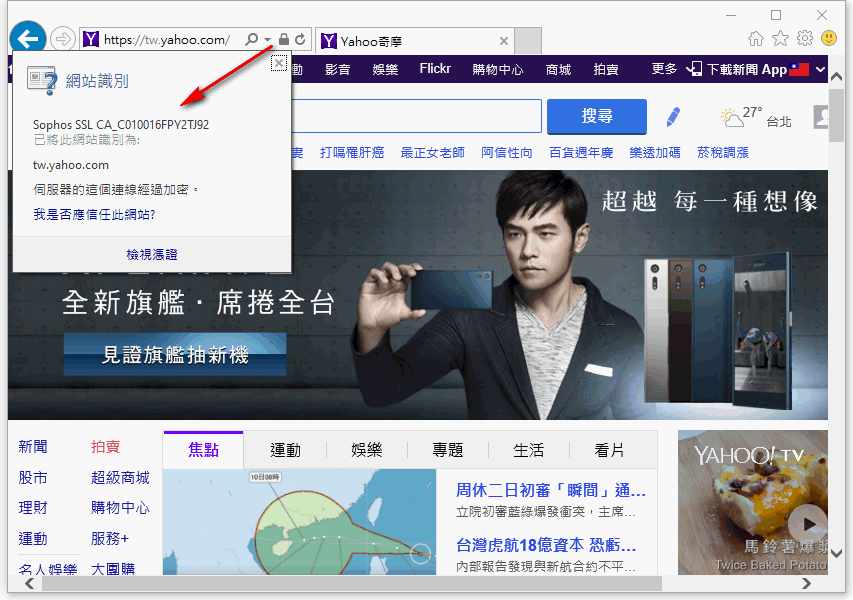This screenshot has height=600, width=853.
Task: Close the Yahoo奇摩 browser tab
Action: tap(504, 41)
